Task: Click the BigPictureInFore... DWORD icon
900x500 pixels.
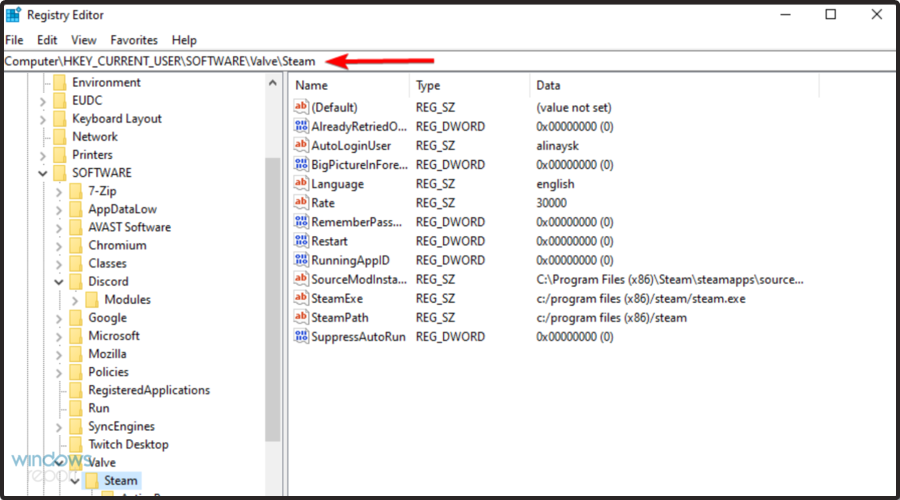Action: (x=301, y=164)
